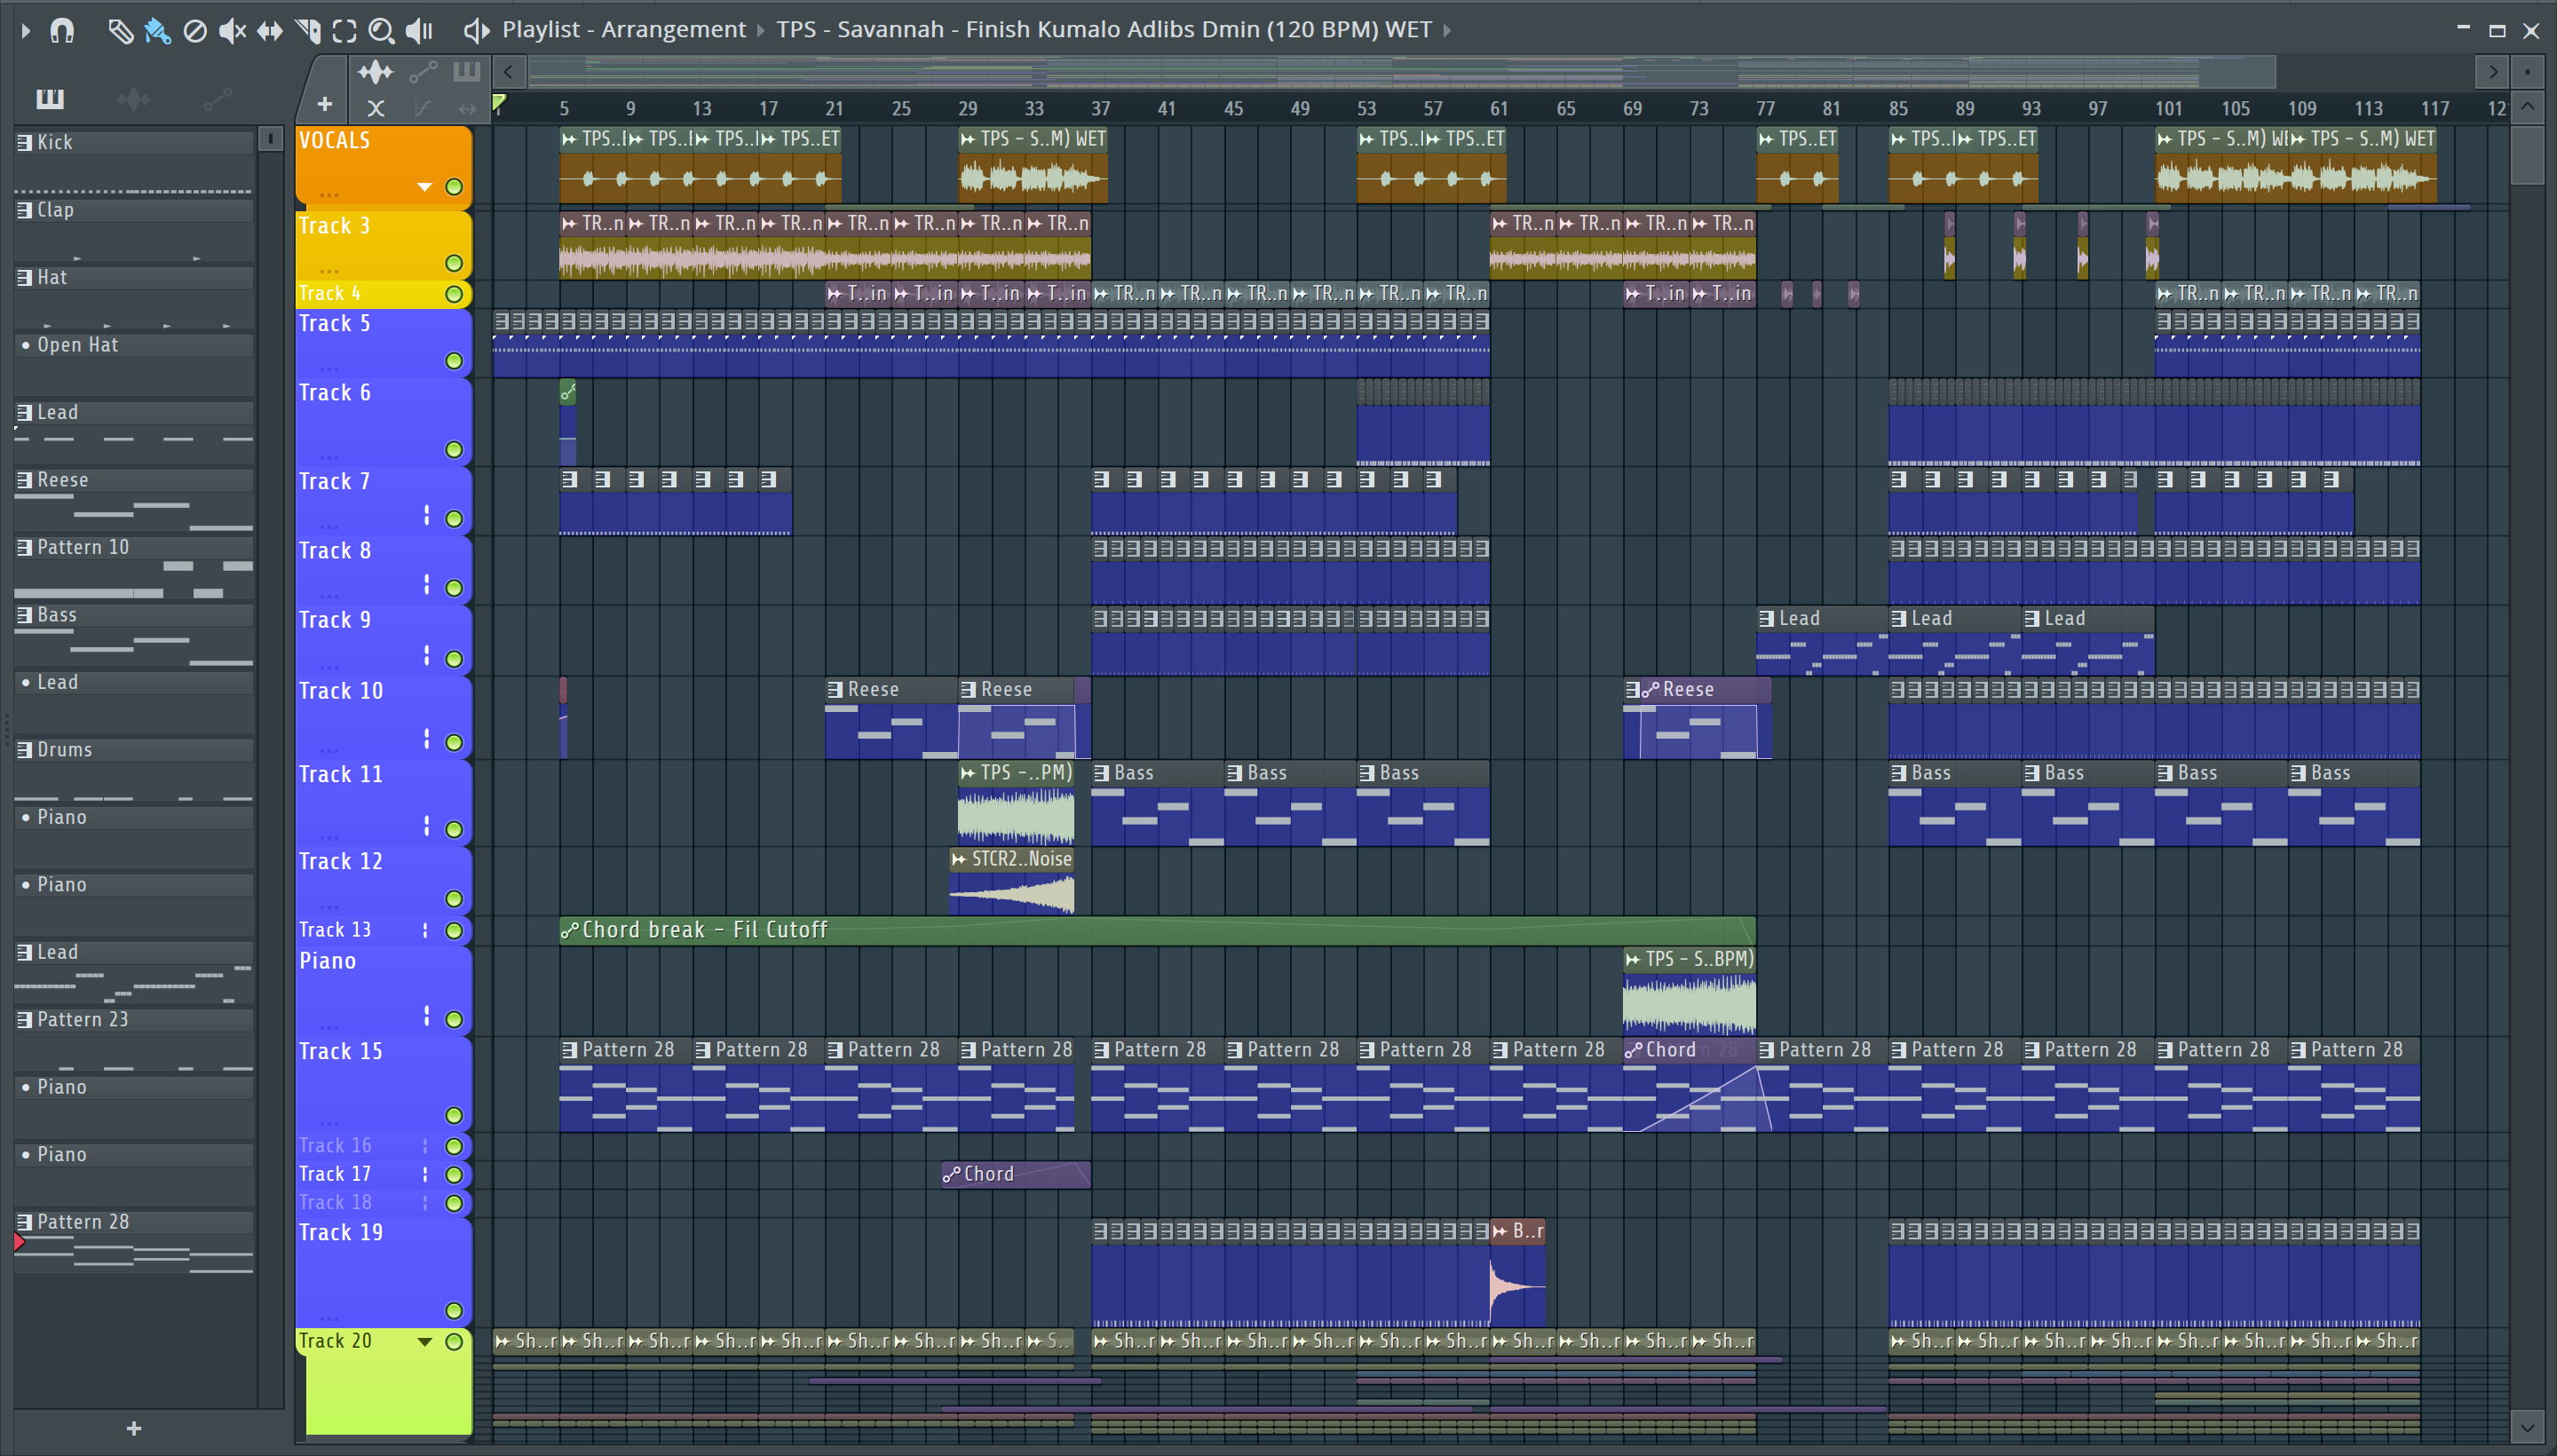Mute Piano track using its green light
The width and height of the screenshot is (2557, 1456).
(453, 1020)
